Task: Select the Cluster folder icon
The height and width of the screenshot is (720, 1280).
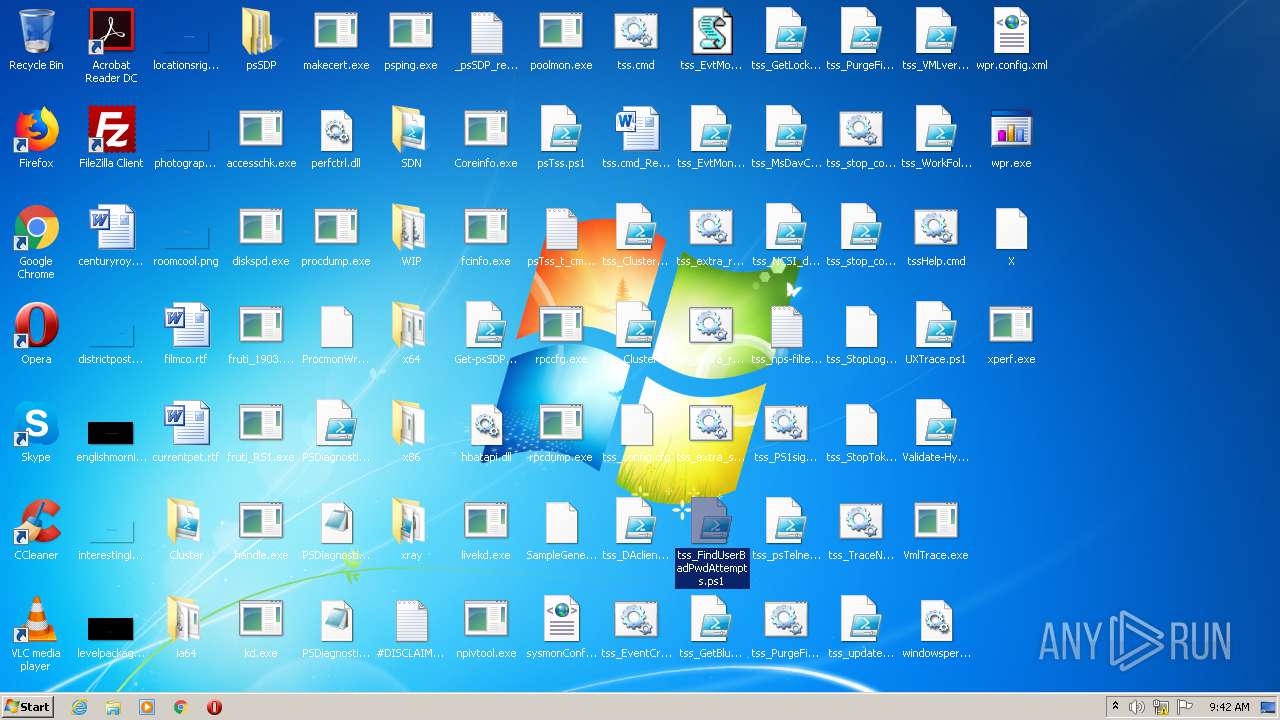Action: (186, 530)
